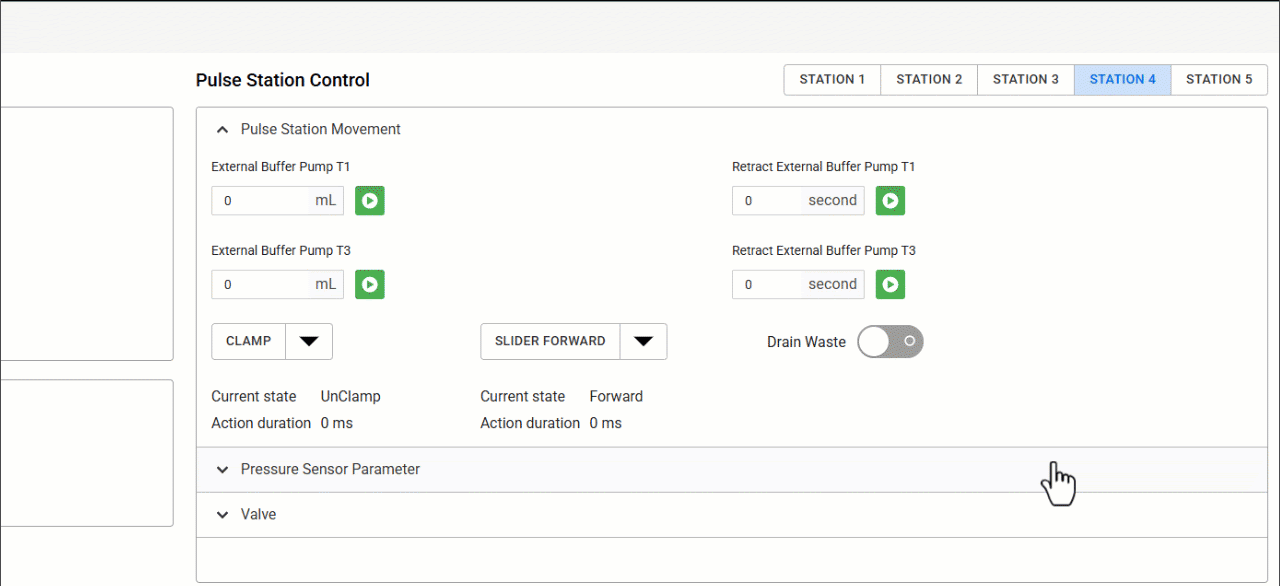
Task: Start Retract External Buffer Pump T1
Action: 890,201
